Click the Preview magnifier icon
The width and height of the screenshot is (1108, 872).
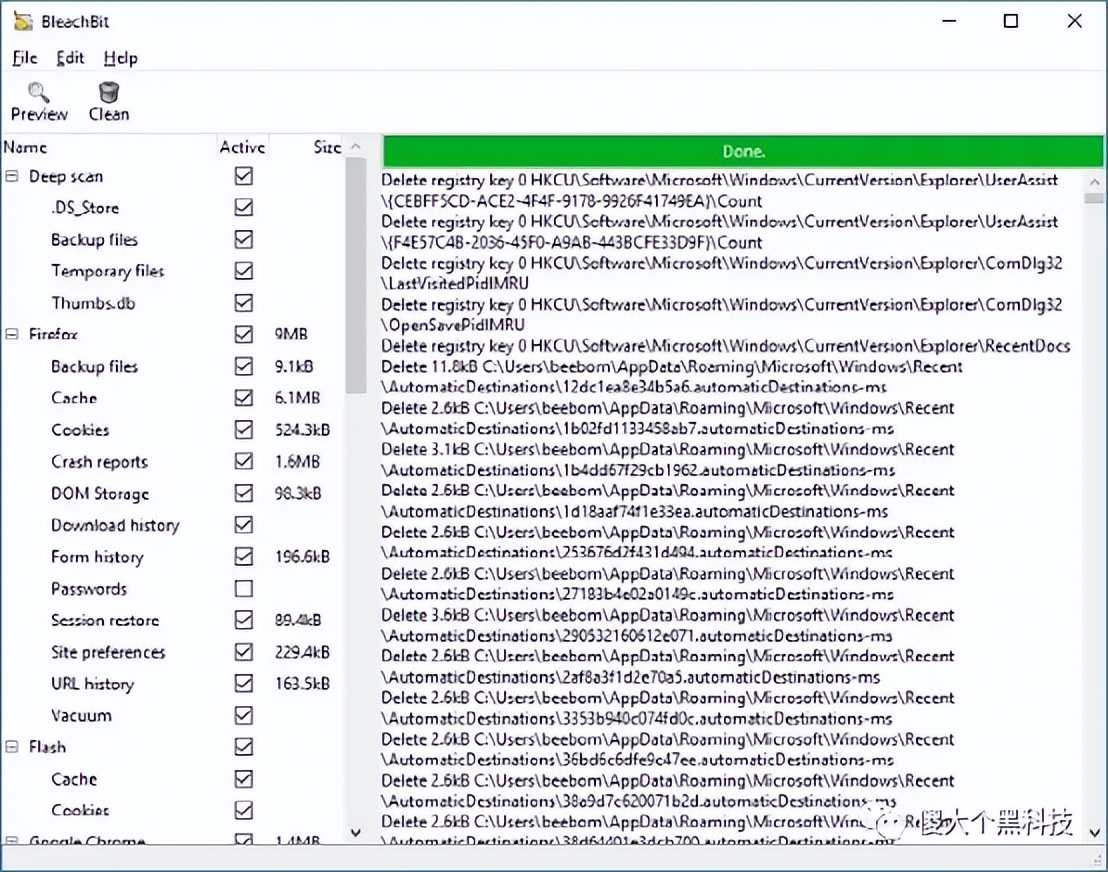(x=39, y=93)
